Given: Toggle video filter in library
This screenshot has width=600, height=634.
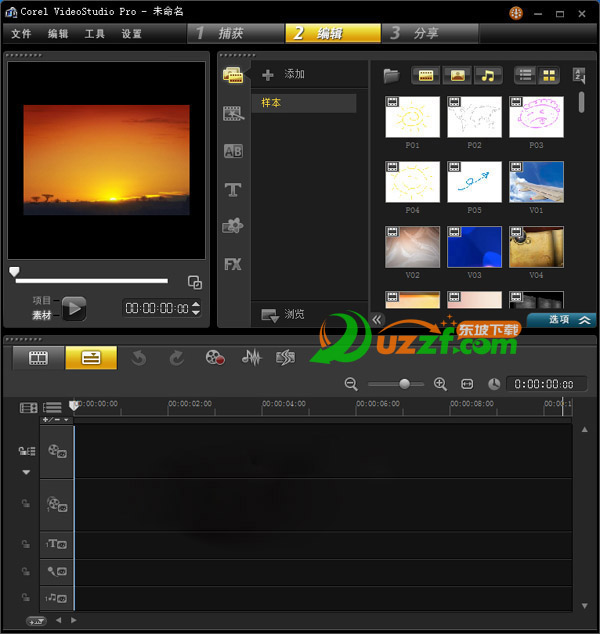Looking at the screenshot, I should [426, 75].
